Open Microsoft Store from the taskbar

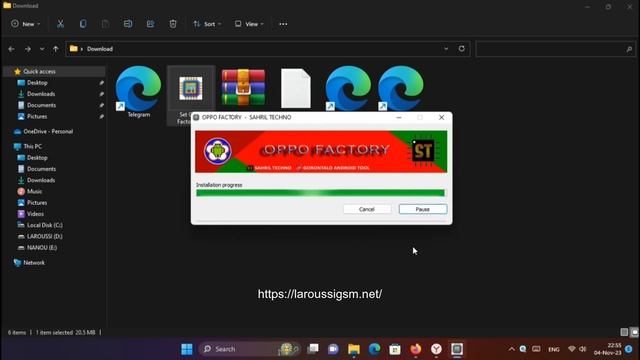395,349
